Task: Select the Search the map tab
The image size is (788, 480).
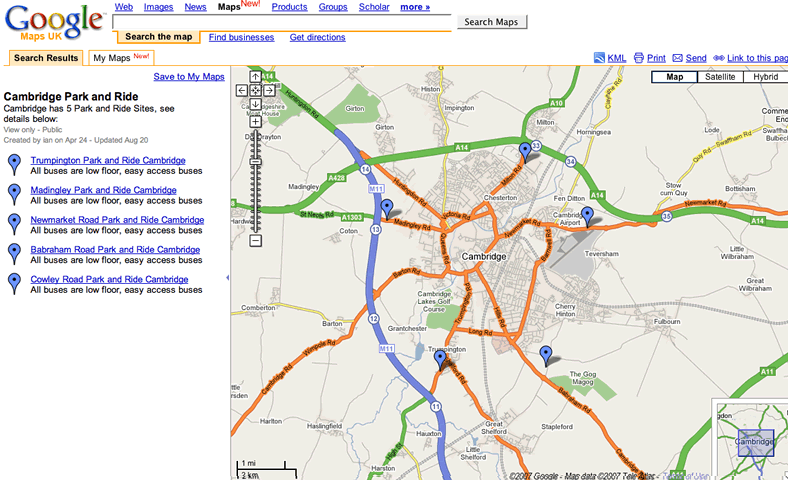Action: tap(158, 37)
